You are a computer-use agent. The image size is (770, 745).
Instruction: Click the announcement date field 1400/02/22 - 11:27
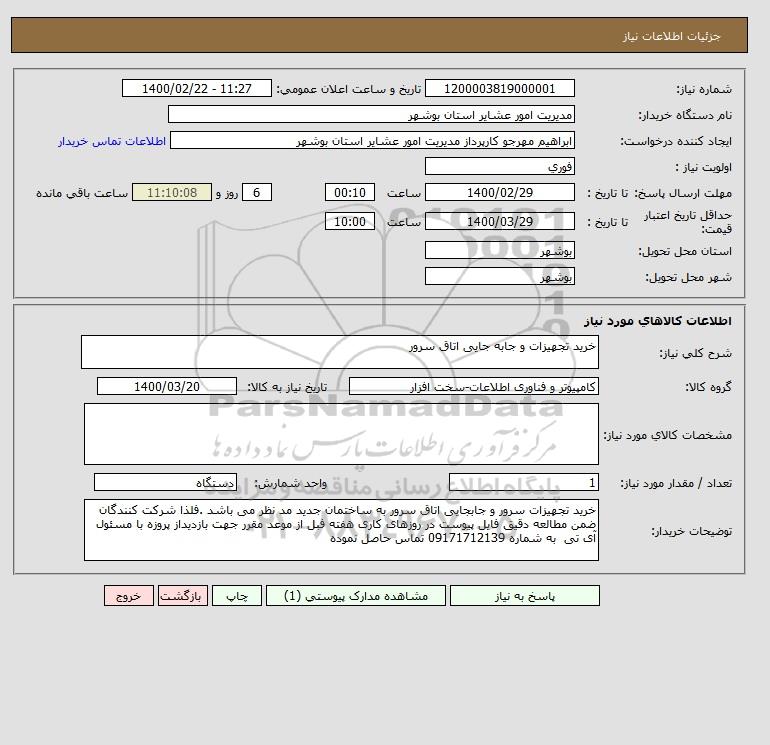coord(196,88)
